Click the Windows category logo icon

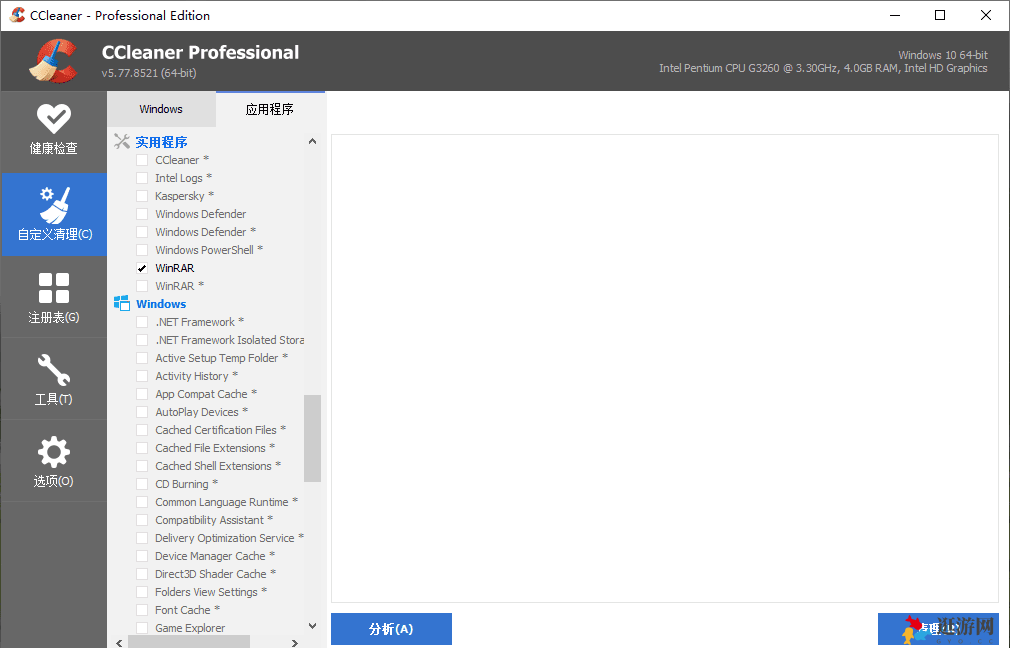122,304
